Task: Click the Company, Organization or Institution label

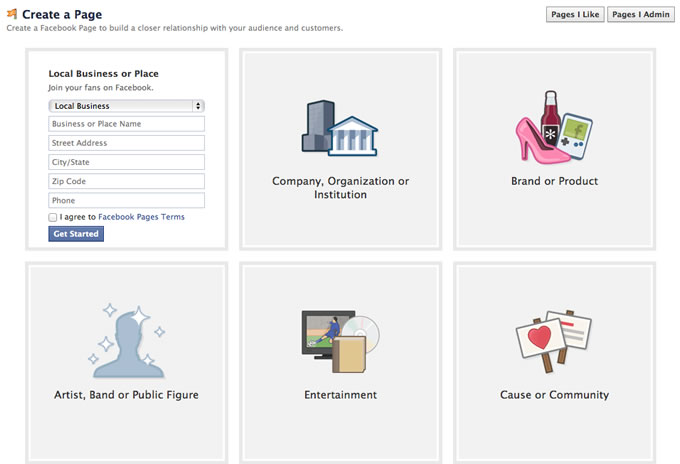Action: [x=340, y=188]
